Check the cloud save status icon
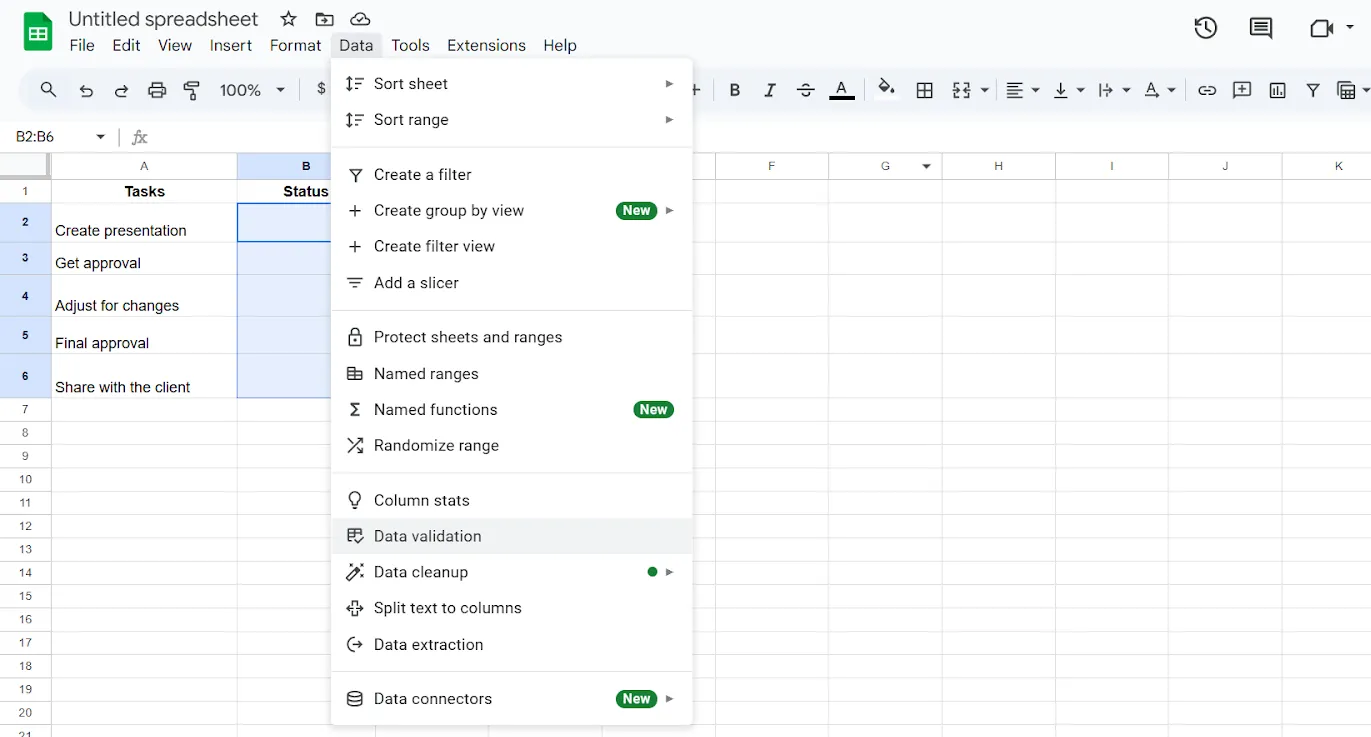 pos(360,19)
